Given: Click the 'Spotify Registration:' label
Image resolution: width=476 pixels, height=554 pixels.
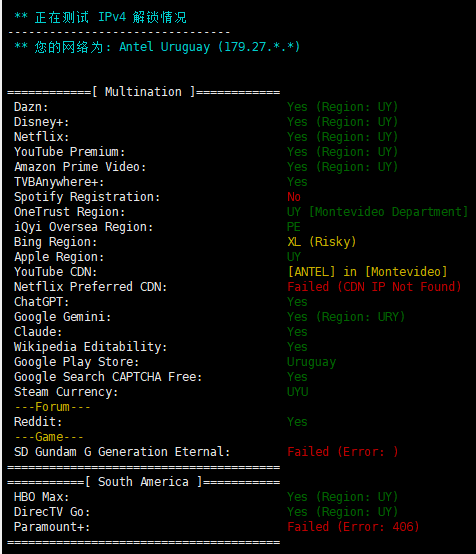Looking at the screenshot, I should pyautogui.click(x=87, y=197).
